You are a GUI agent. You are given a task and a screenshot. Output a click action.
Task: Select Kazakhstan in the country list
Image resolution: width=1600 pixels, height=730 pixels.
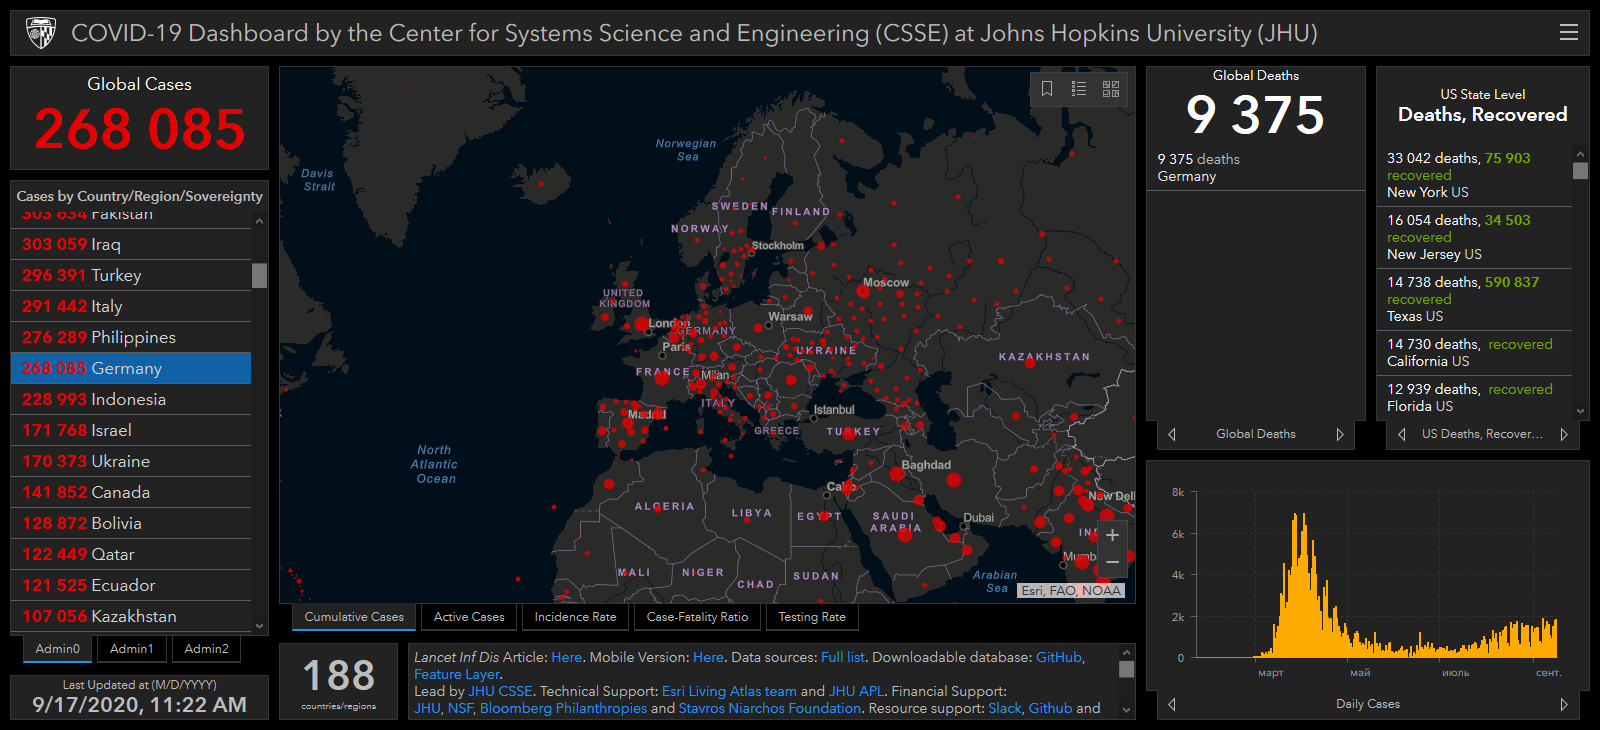(x=131, y=616)
